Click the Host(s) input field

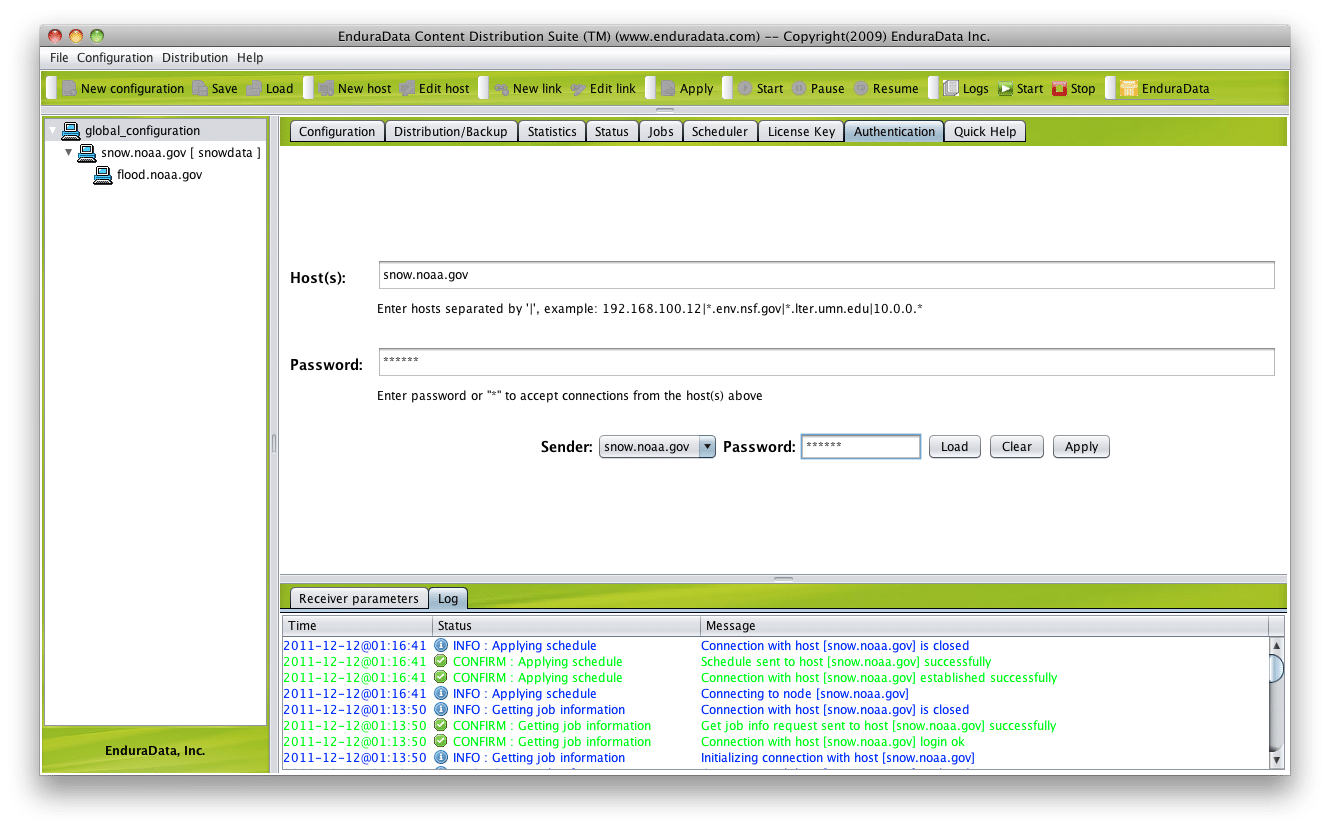coord(826,275)
